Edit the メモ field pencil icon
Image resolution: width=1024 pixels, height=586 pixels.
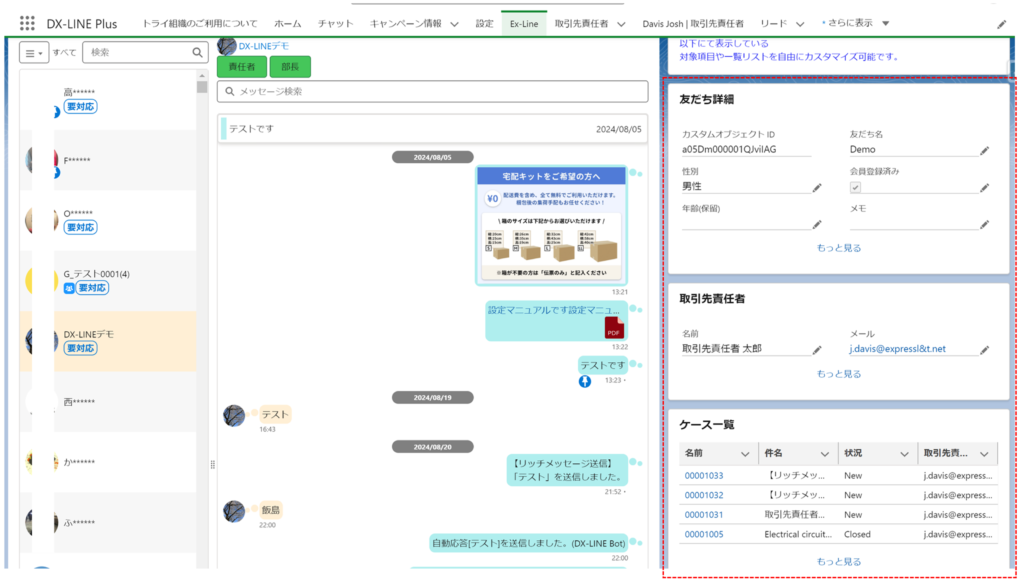pyautogui.click(x=984, y=225)
